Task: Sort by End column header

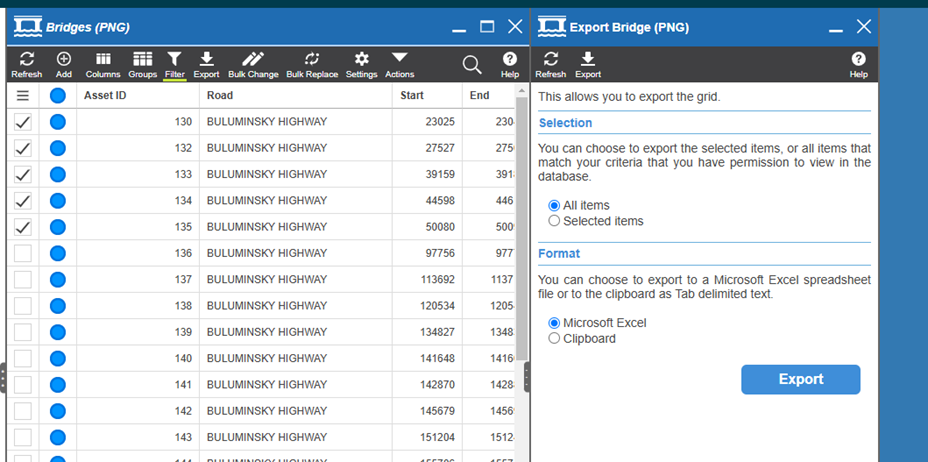Action: coord(488,95)
